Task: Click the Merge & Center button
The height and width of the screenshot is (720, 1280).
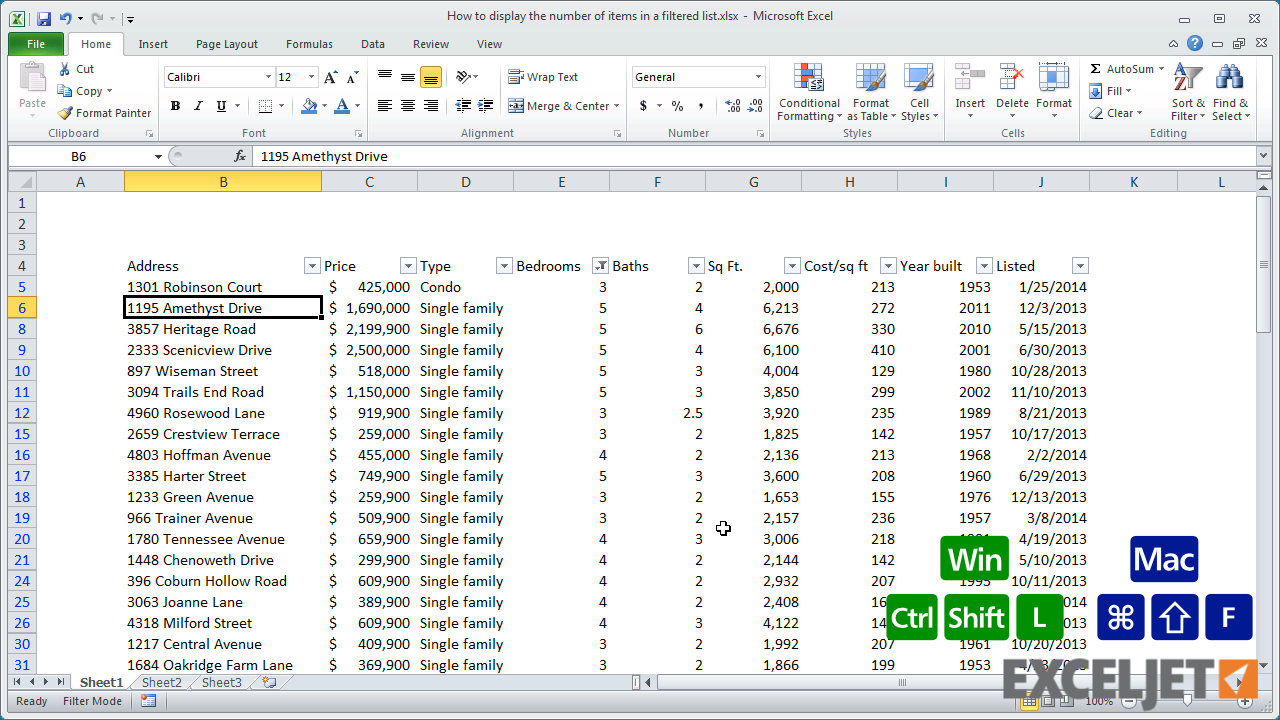Action: (x=558, y=105)
